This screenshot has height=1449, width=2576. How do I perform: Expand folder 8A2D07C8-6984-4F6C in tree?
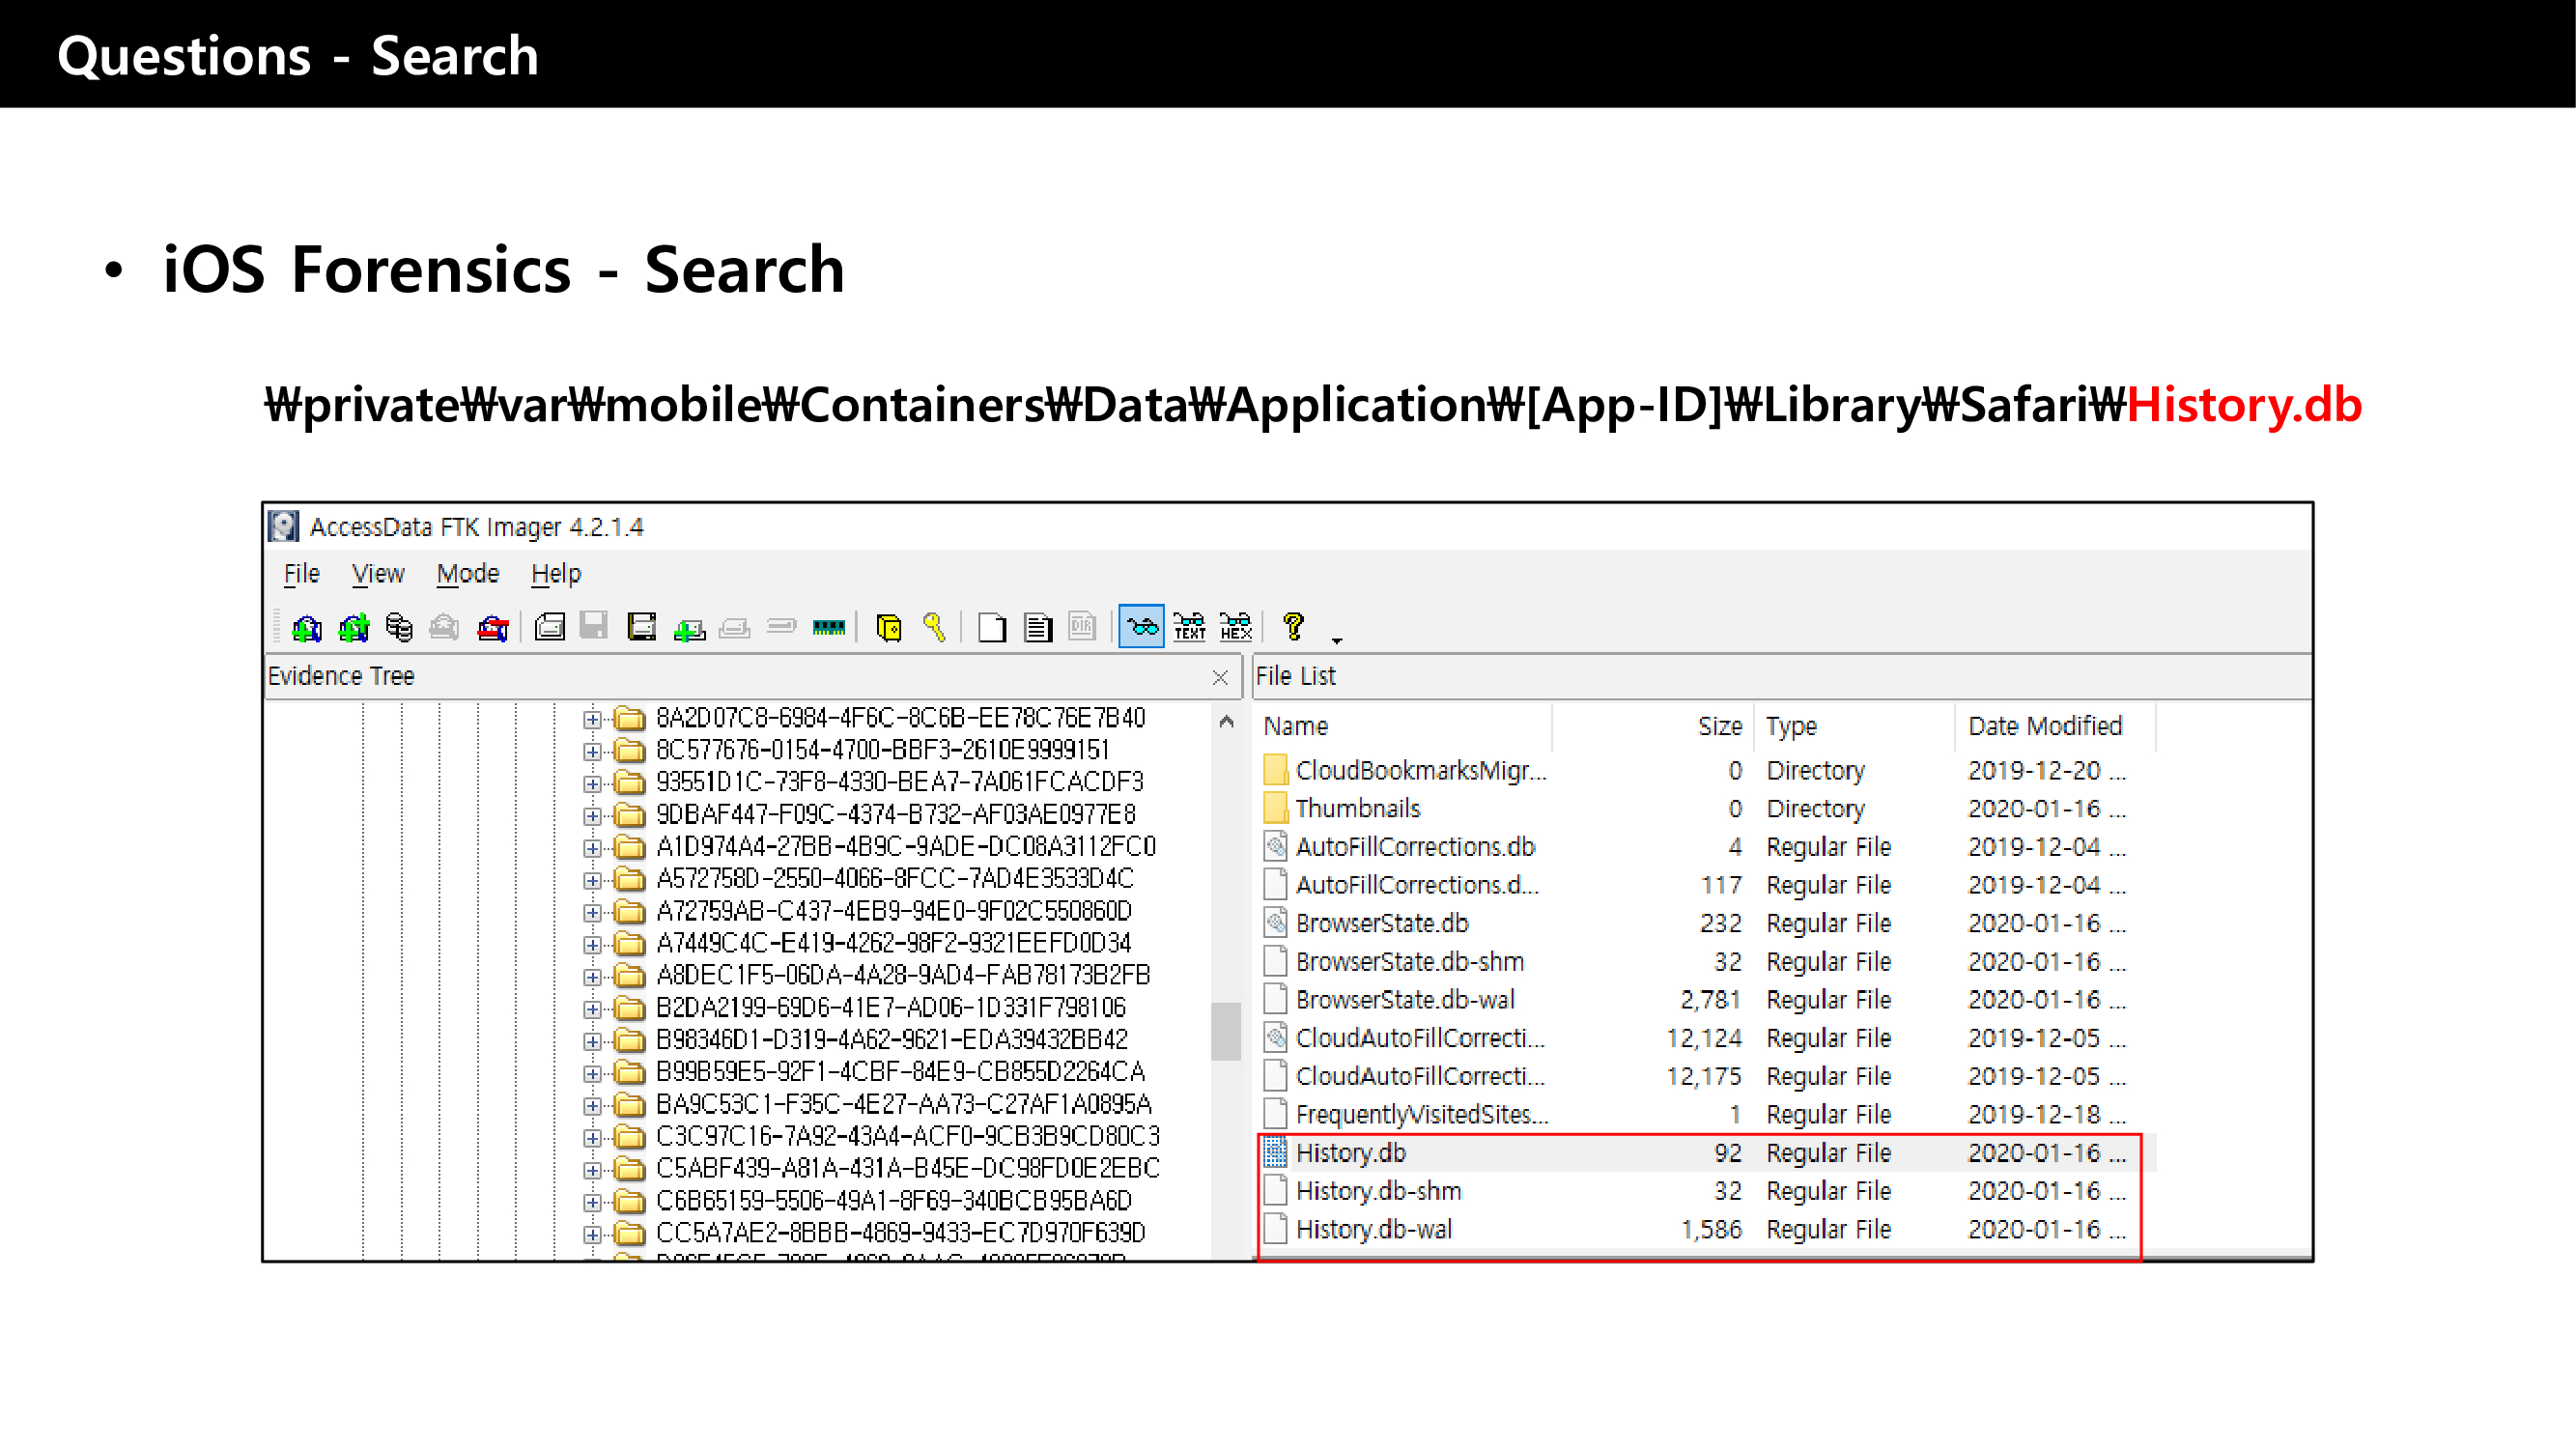[592, 719]
